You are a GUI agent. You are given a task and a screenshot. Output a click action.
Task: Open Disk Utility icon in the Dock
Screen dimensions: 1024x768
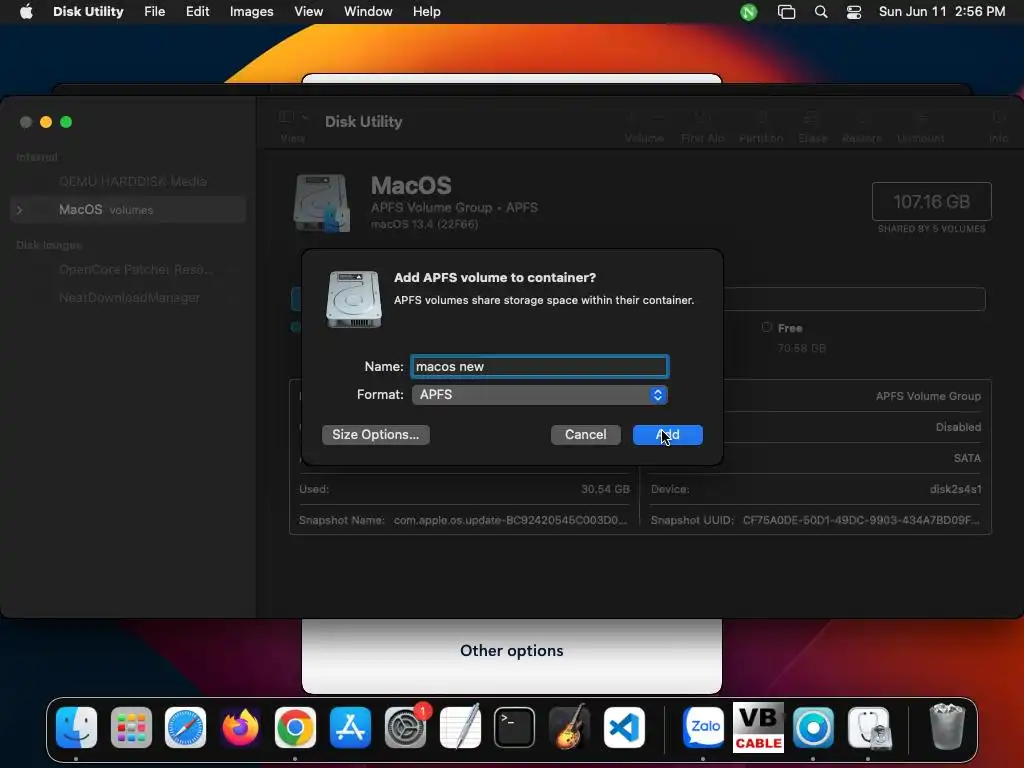pos(868,727)
